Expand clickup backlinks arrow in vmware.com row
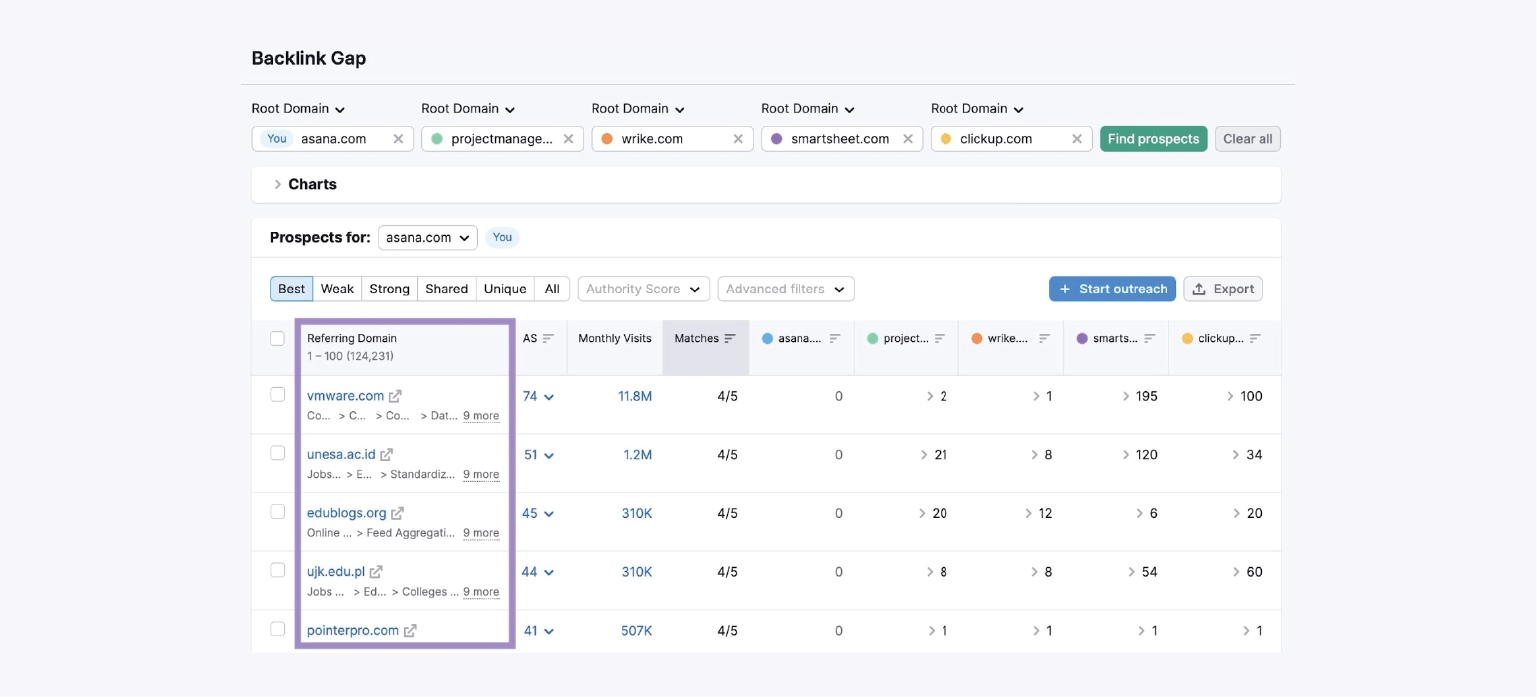 1231,397
